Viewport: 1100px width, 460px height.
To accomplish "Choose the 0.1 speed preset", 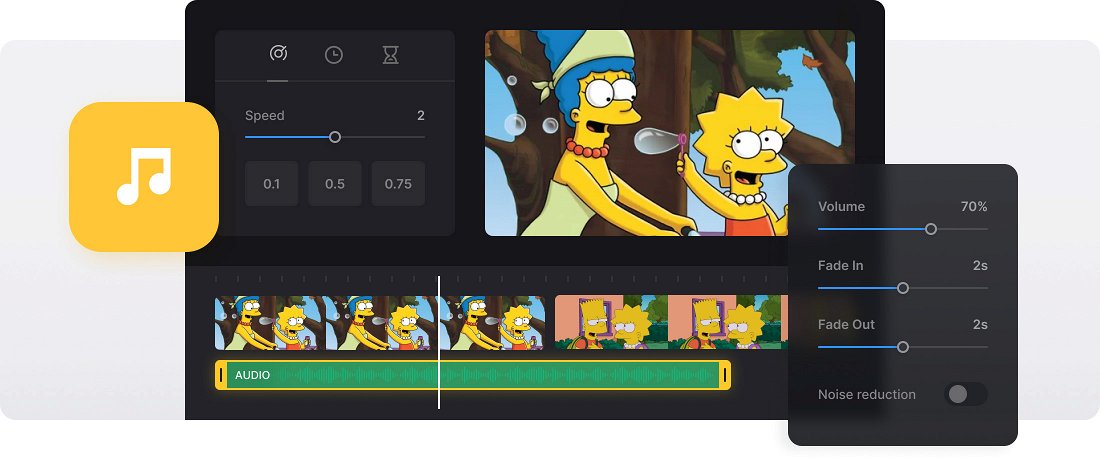I will 271,184.
